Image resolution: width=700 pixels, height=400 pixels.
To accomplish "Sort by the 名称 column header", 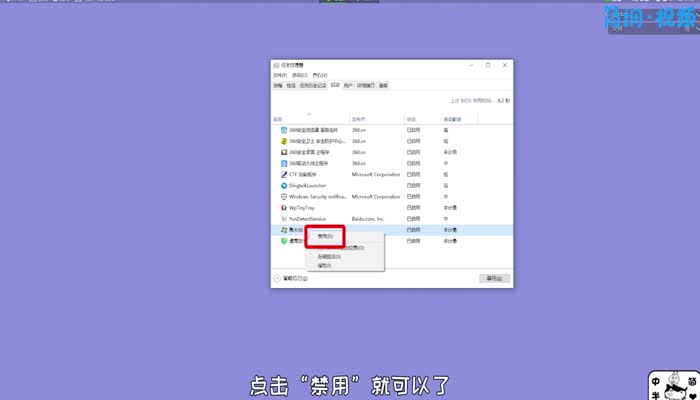I will 279,119.
